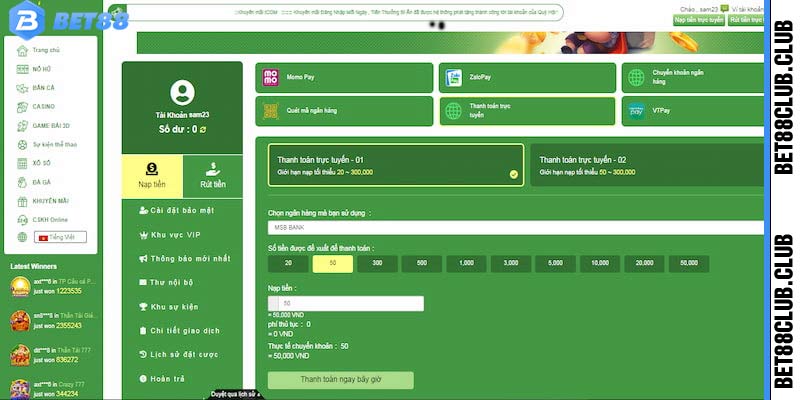800x400 pixels.
Task: Click the globe language icon
Action: [22, 237]
